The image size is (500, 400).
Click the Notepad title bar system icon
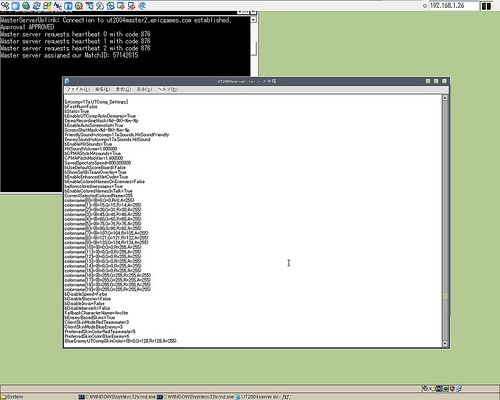(x=67, y=81)
